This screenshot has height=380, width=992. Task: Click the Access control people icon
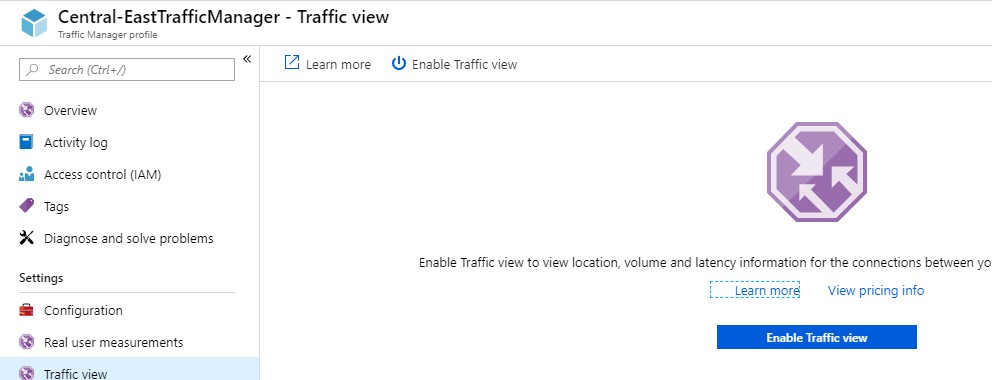click(x=26, y=175)
